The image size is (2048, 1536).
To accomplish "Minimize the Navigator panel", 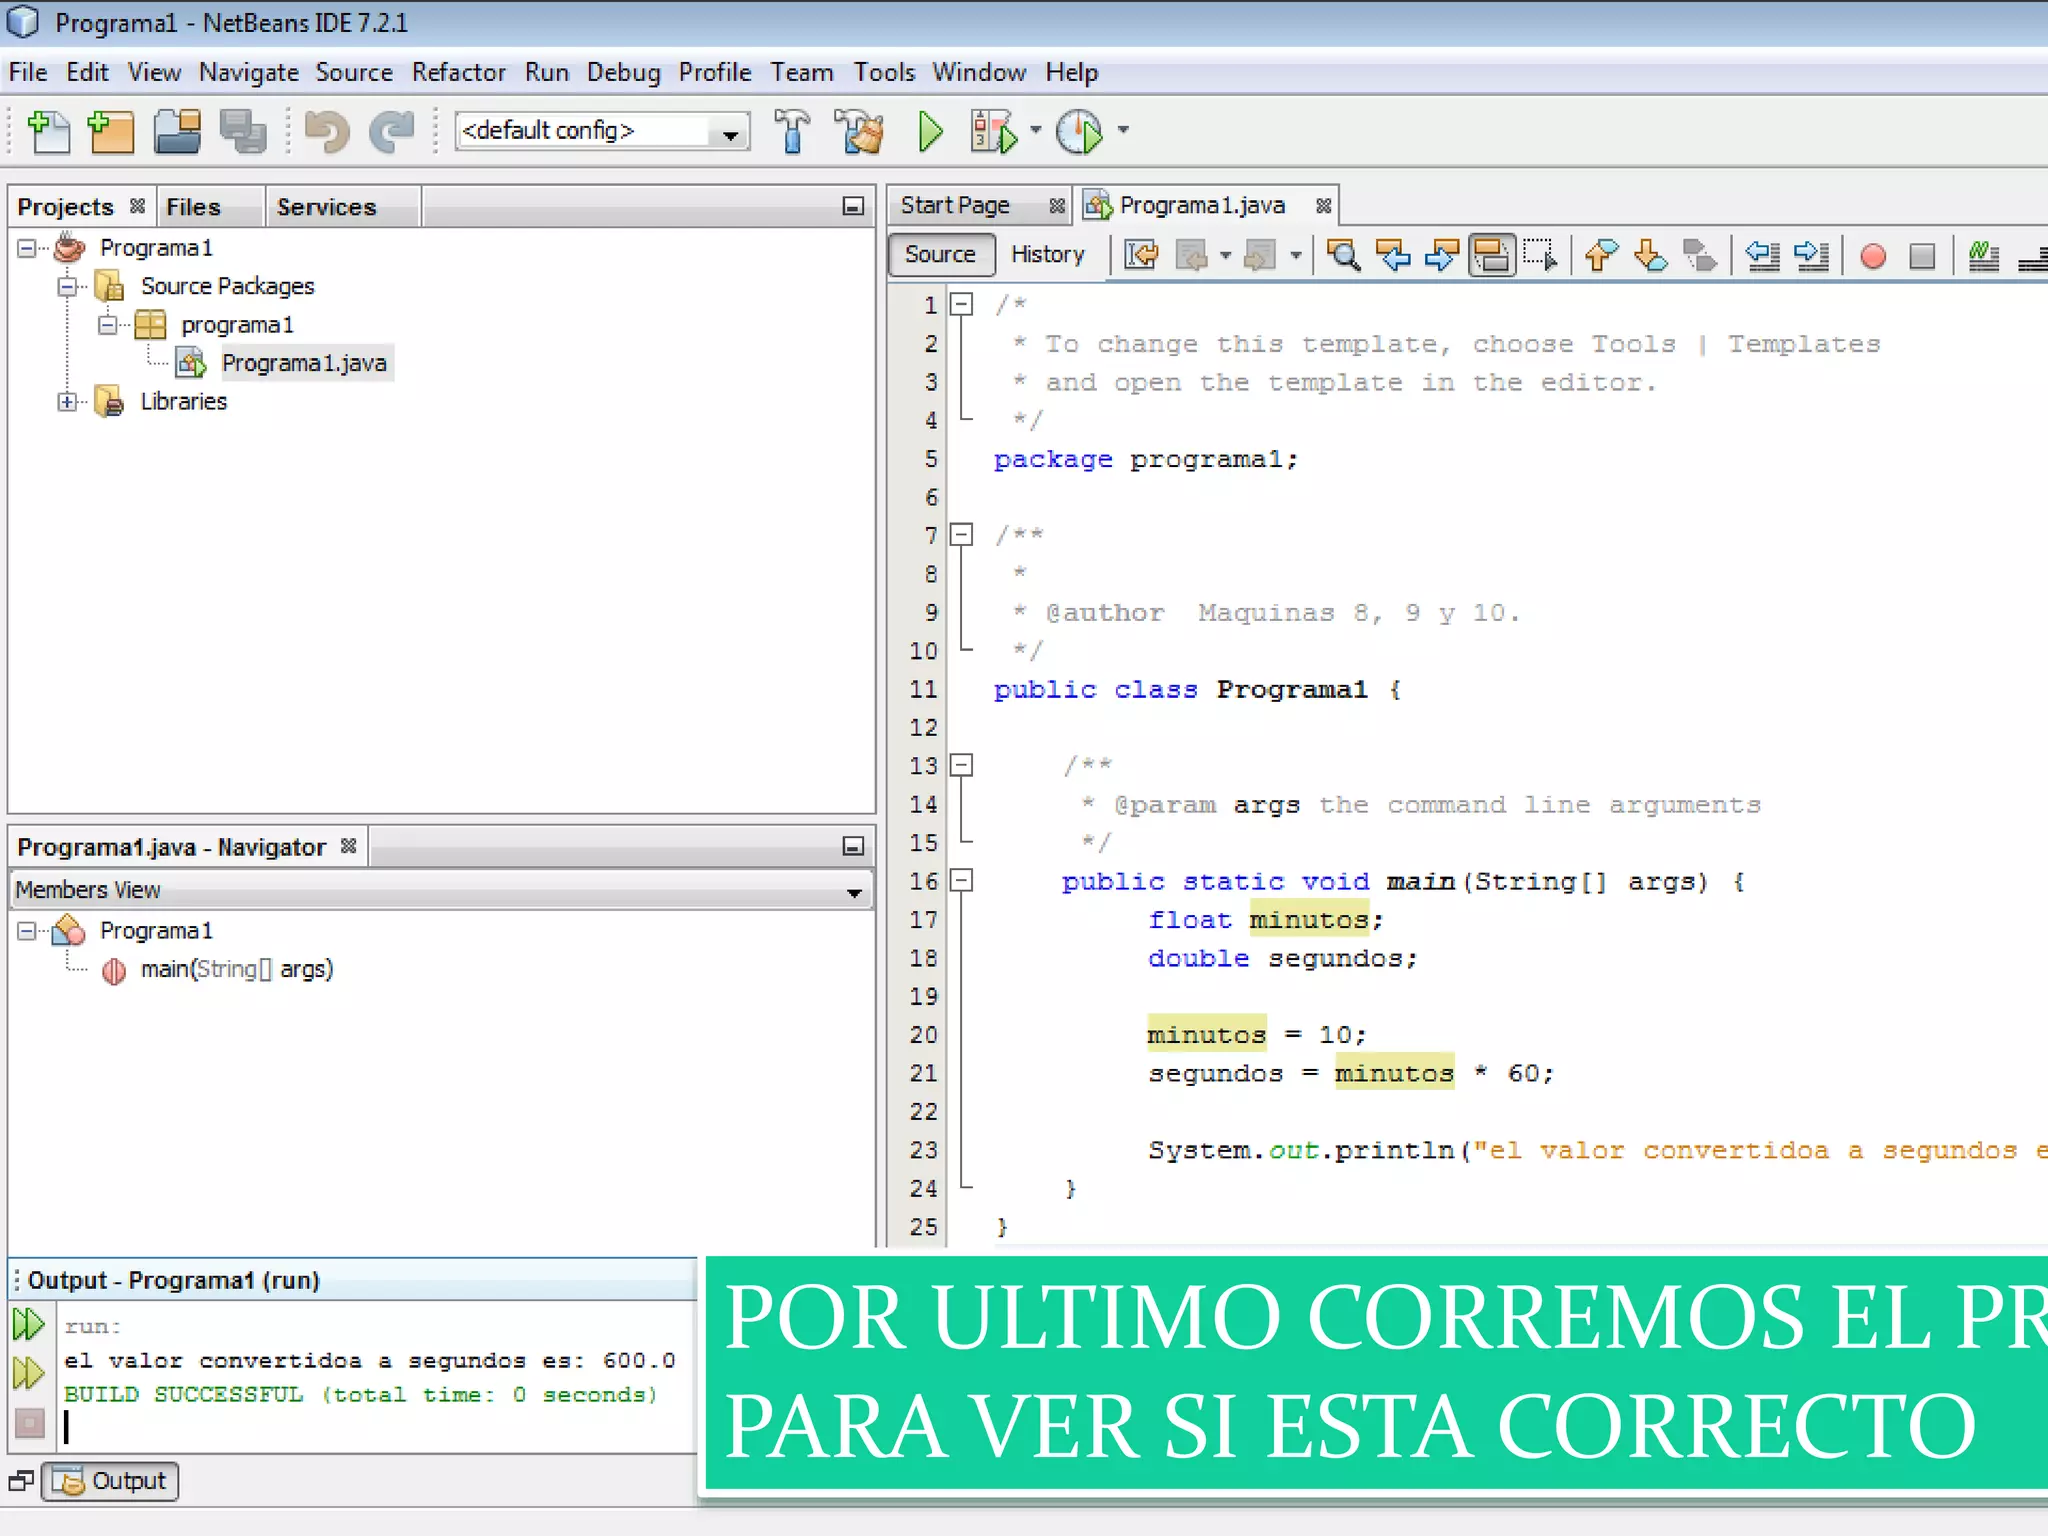I will [852, 846].
